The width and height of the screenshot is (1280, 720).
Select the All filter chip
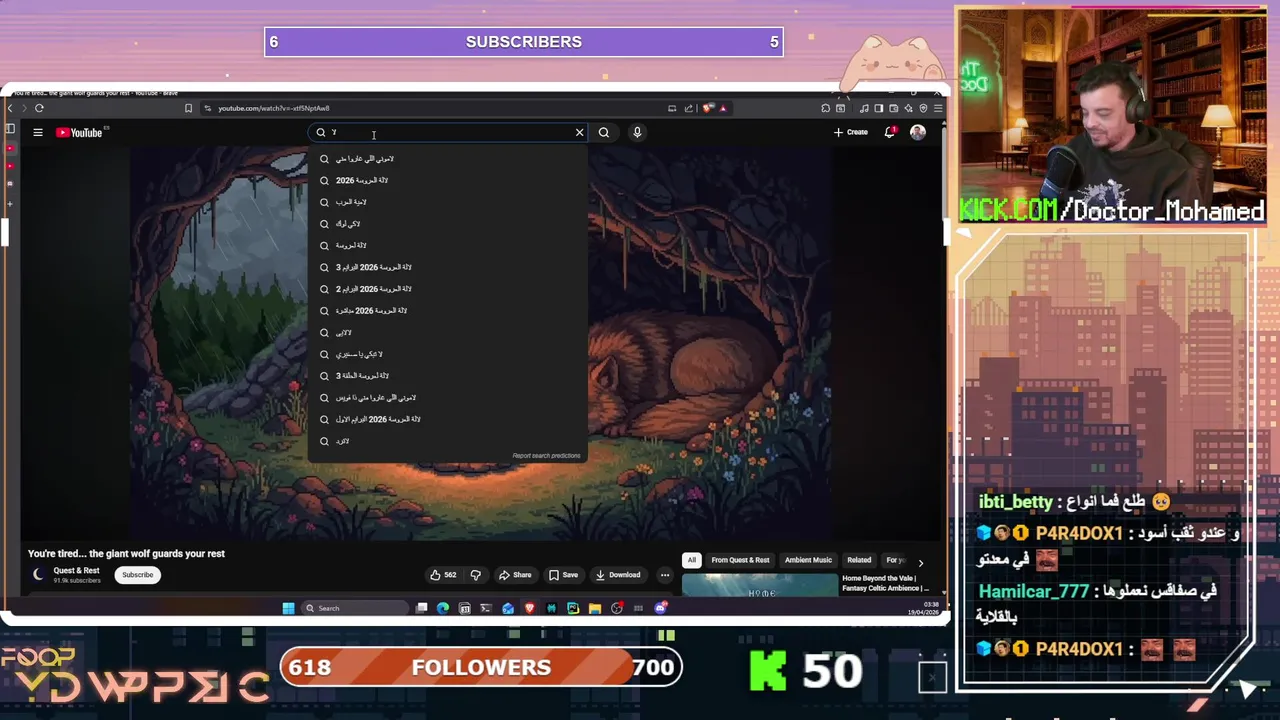point(691,560)
